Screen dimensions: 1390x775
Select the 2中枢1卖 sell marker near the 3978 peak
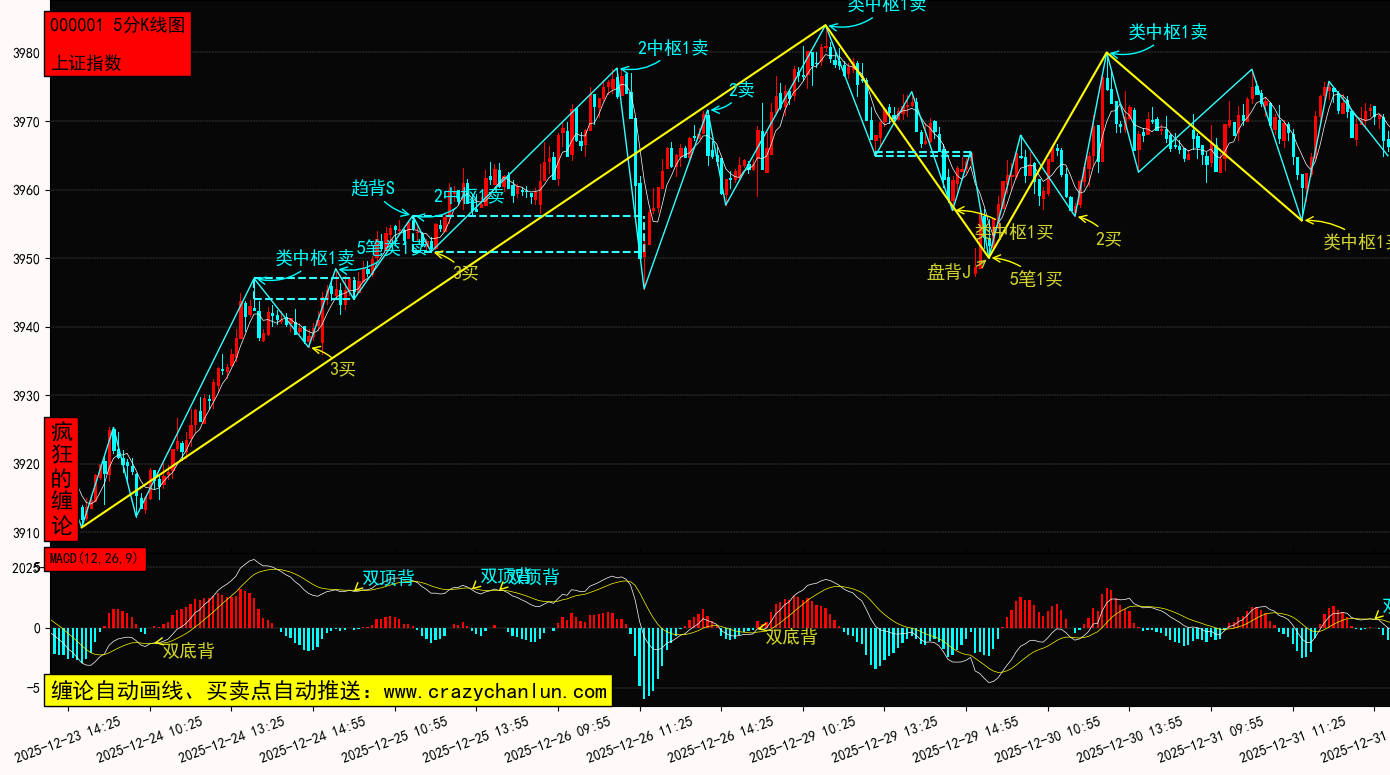coord(673,48)
